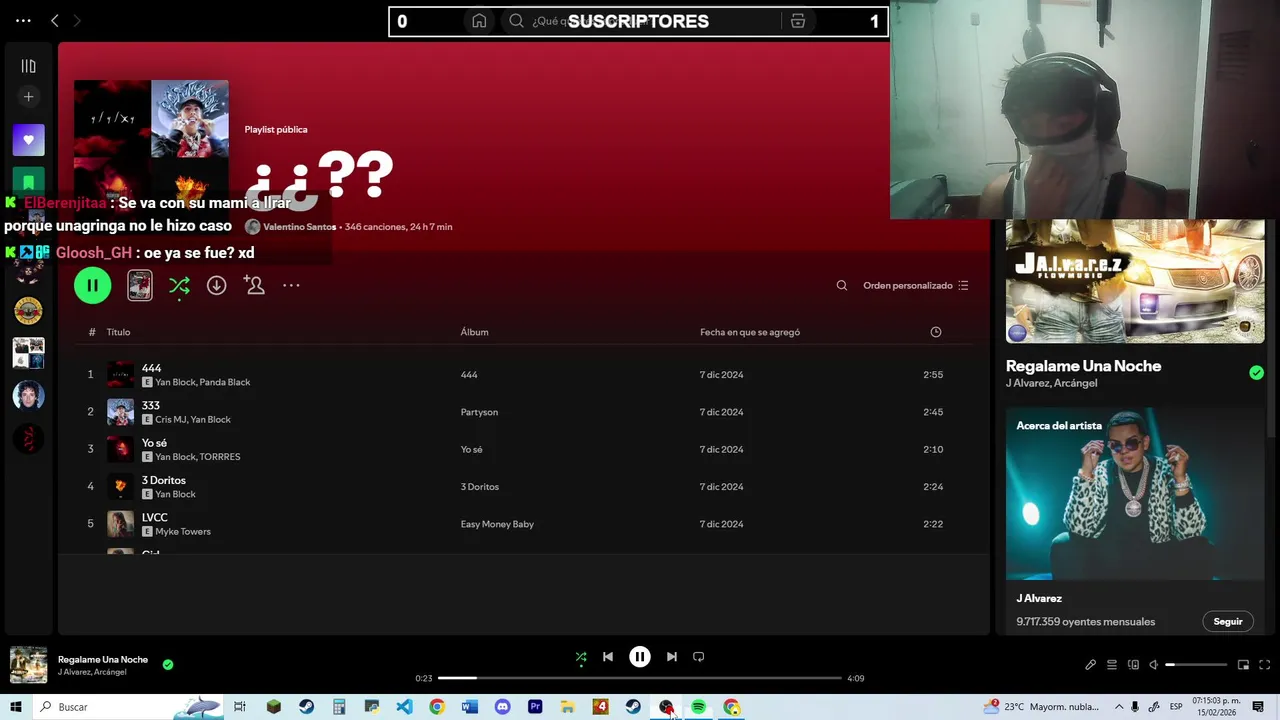The width and height of the screenshot is (1280, 720).
Task: Toggle saved check in now playing bar
Action: [168, 664]
